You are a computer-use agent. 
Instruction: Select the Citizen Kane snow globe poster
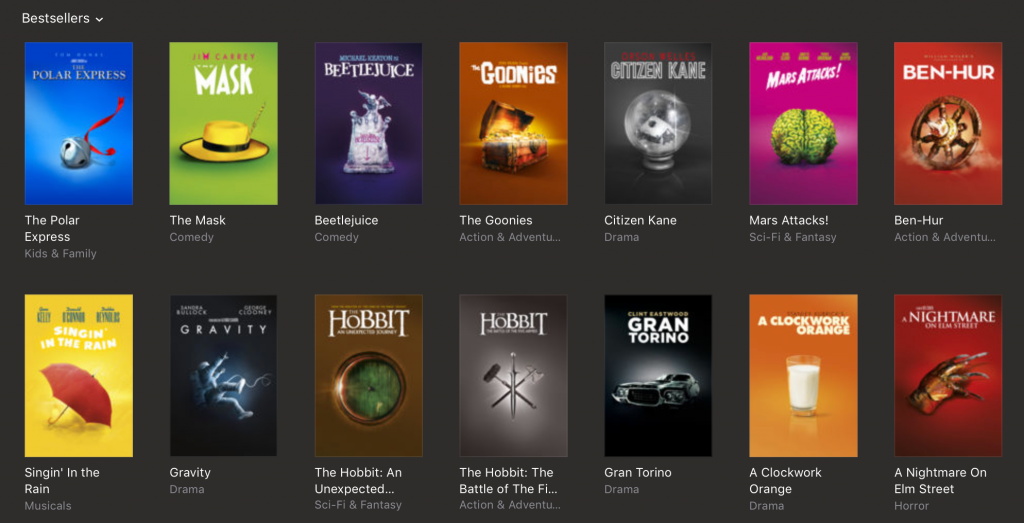pyautogui.click(x=658, y=123)
